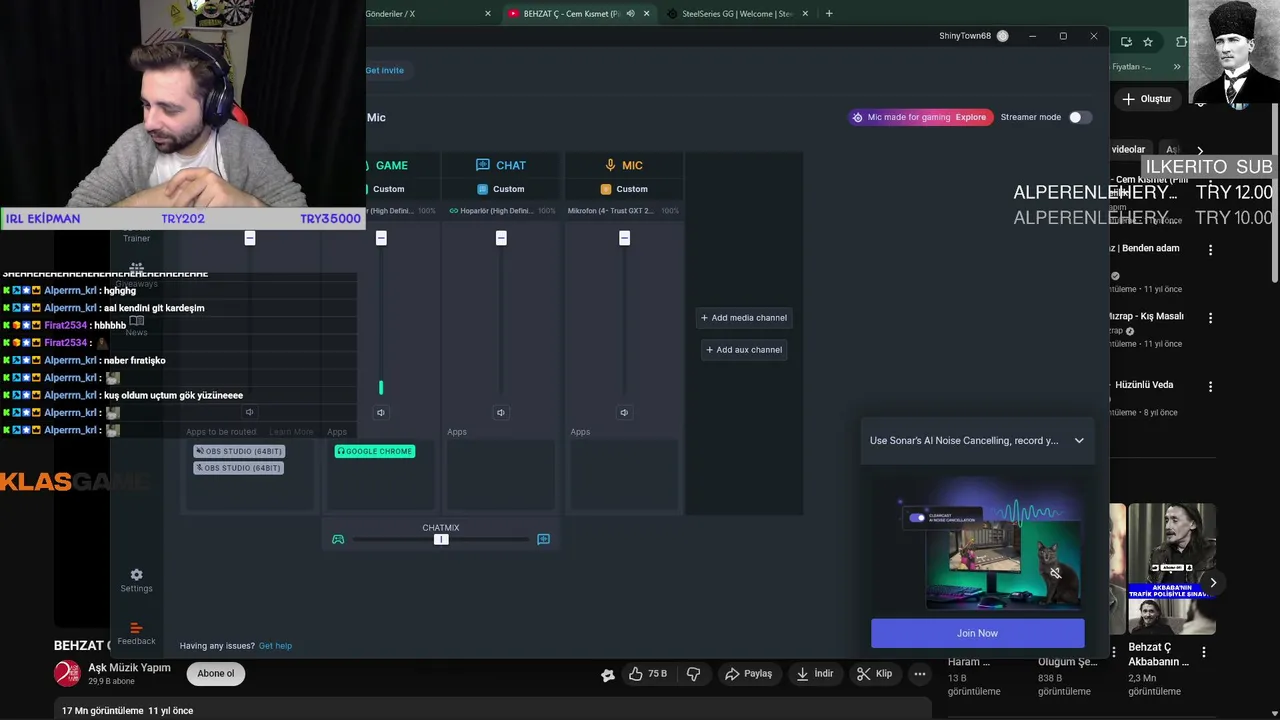Screen dimensions: 1280x720
Task: Open Chrome extensions puzzle icon
Action: point(1182,42)
